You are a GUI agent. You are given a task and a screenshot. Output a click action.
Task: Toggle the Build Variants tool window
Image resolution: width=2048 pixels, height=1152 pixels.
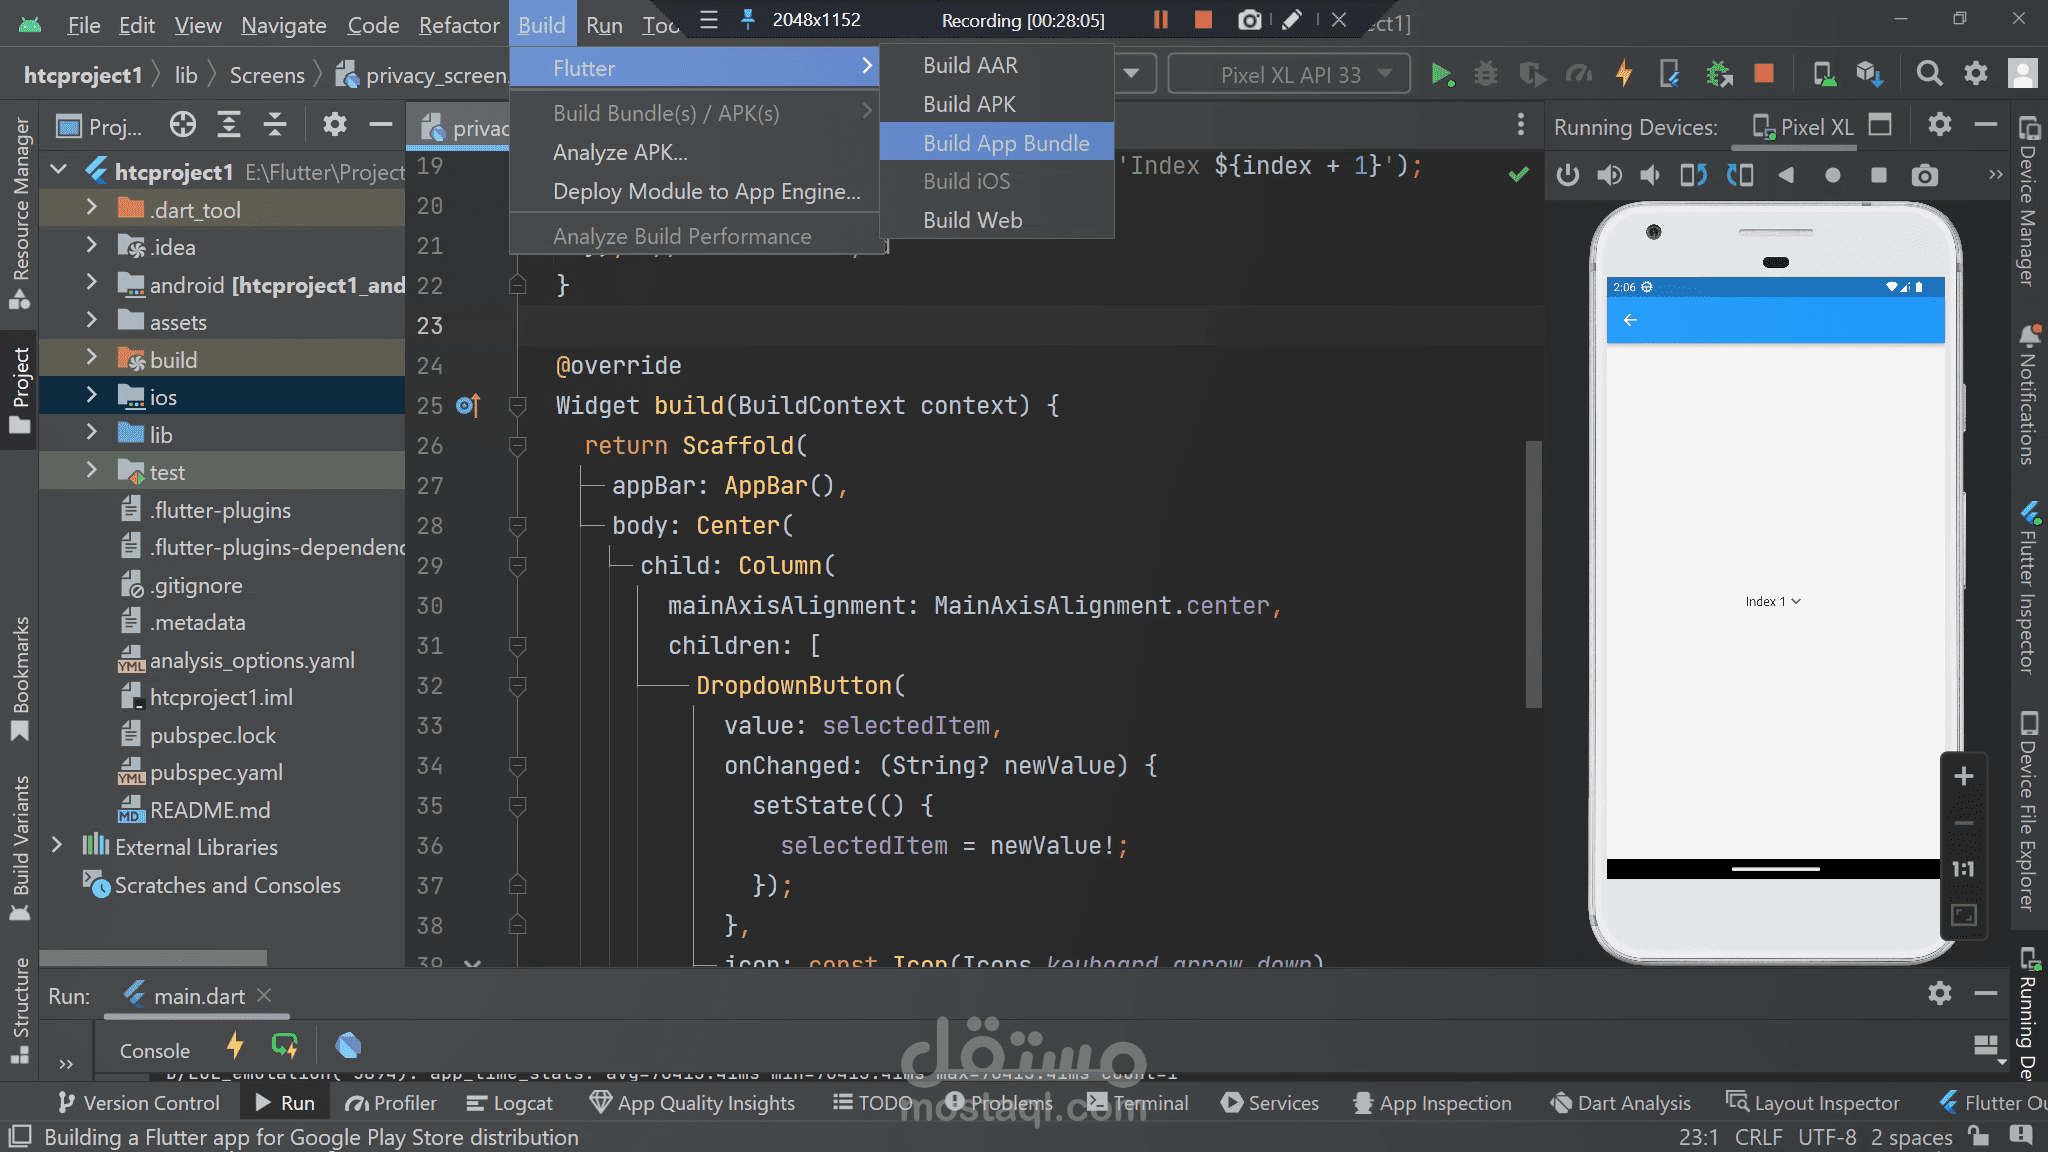pyautogui.click(x=21, y=848)
